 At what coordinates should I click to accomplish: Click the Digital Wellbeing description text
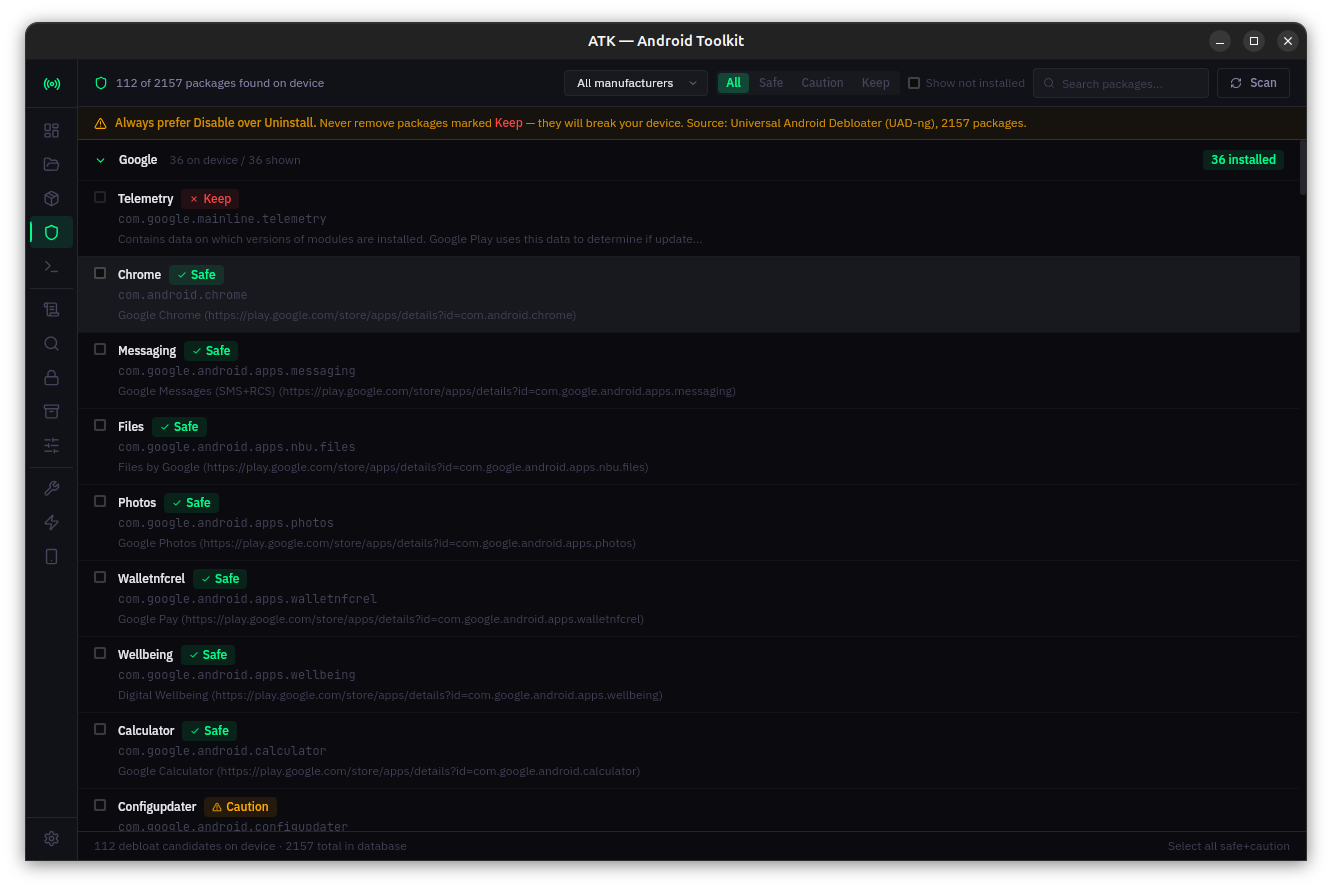point(390,695)
